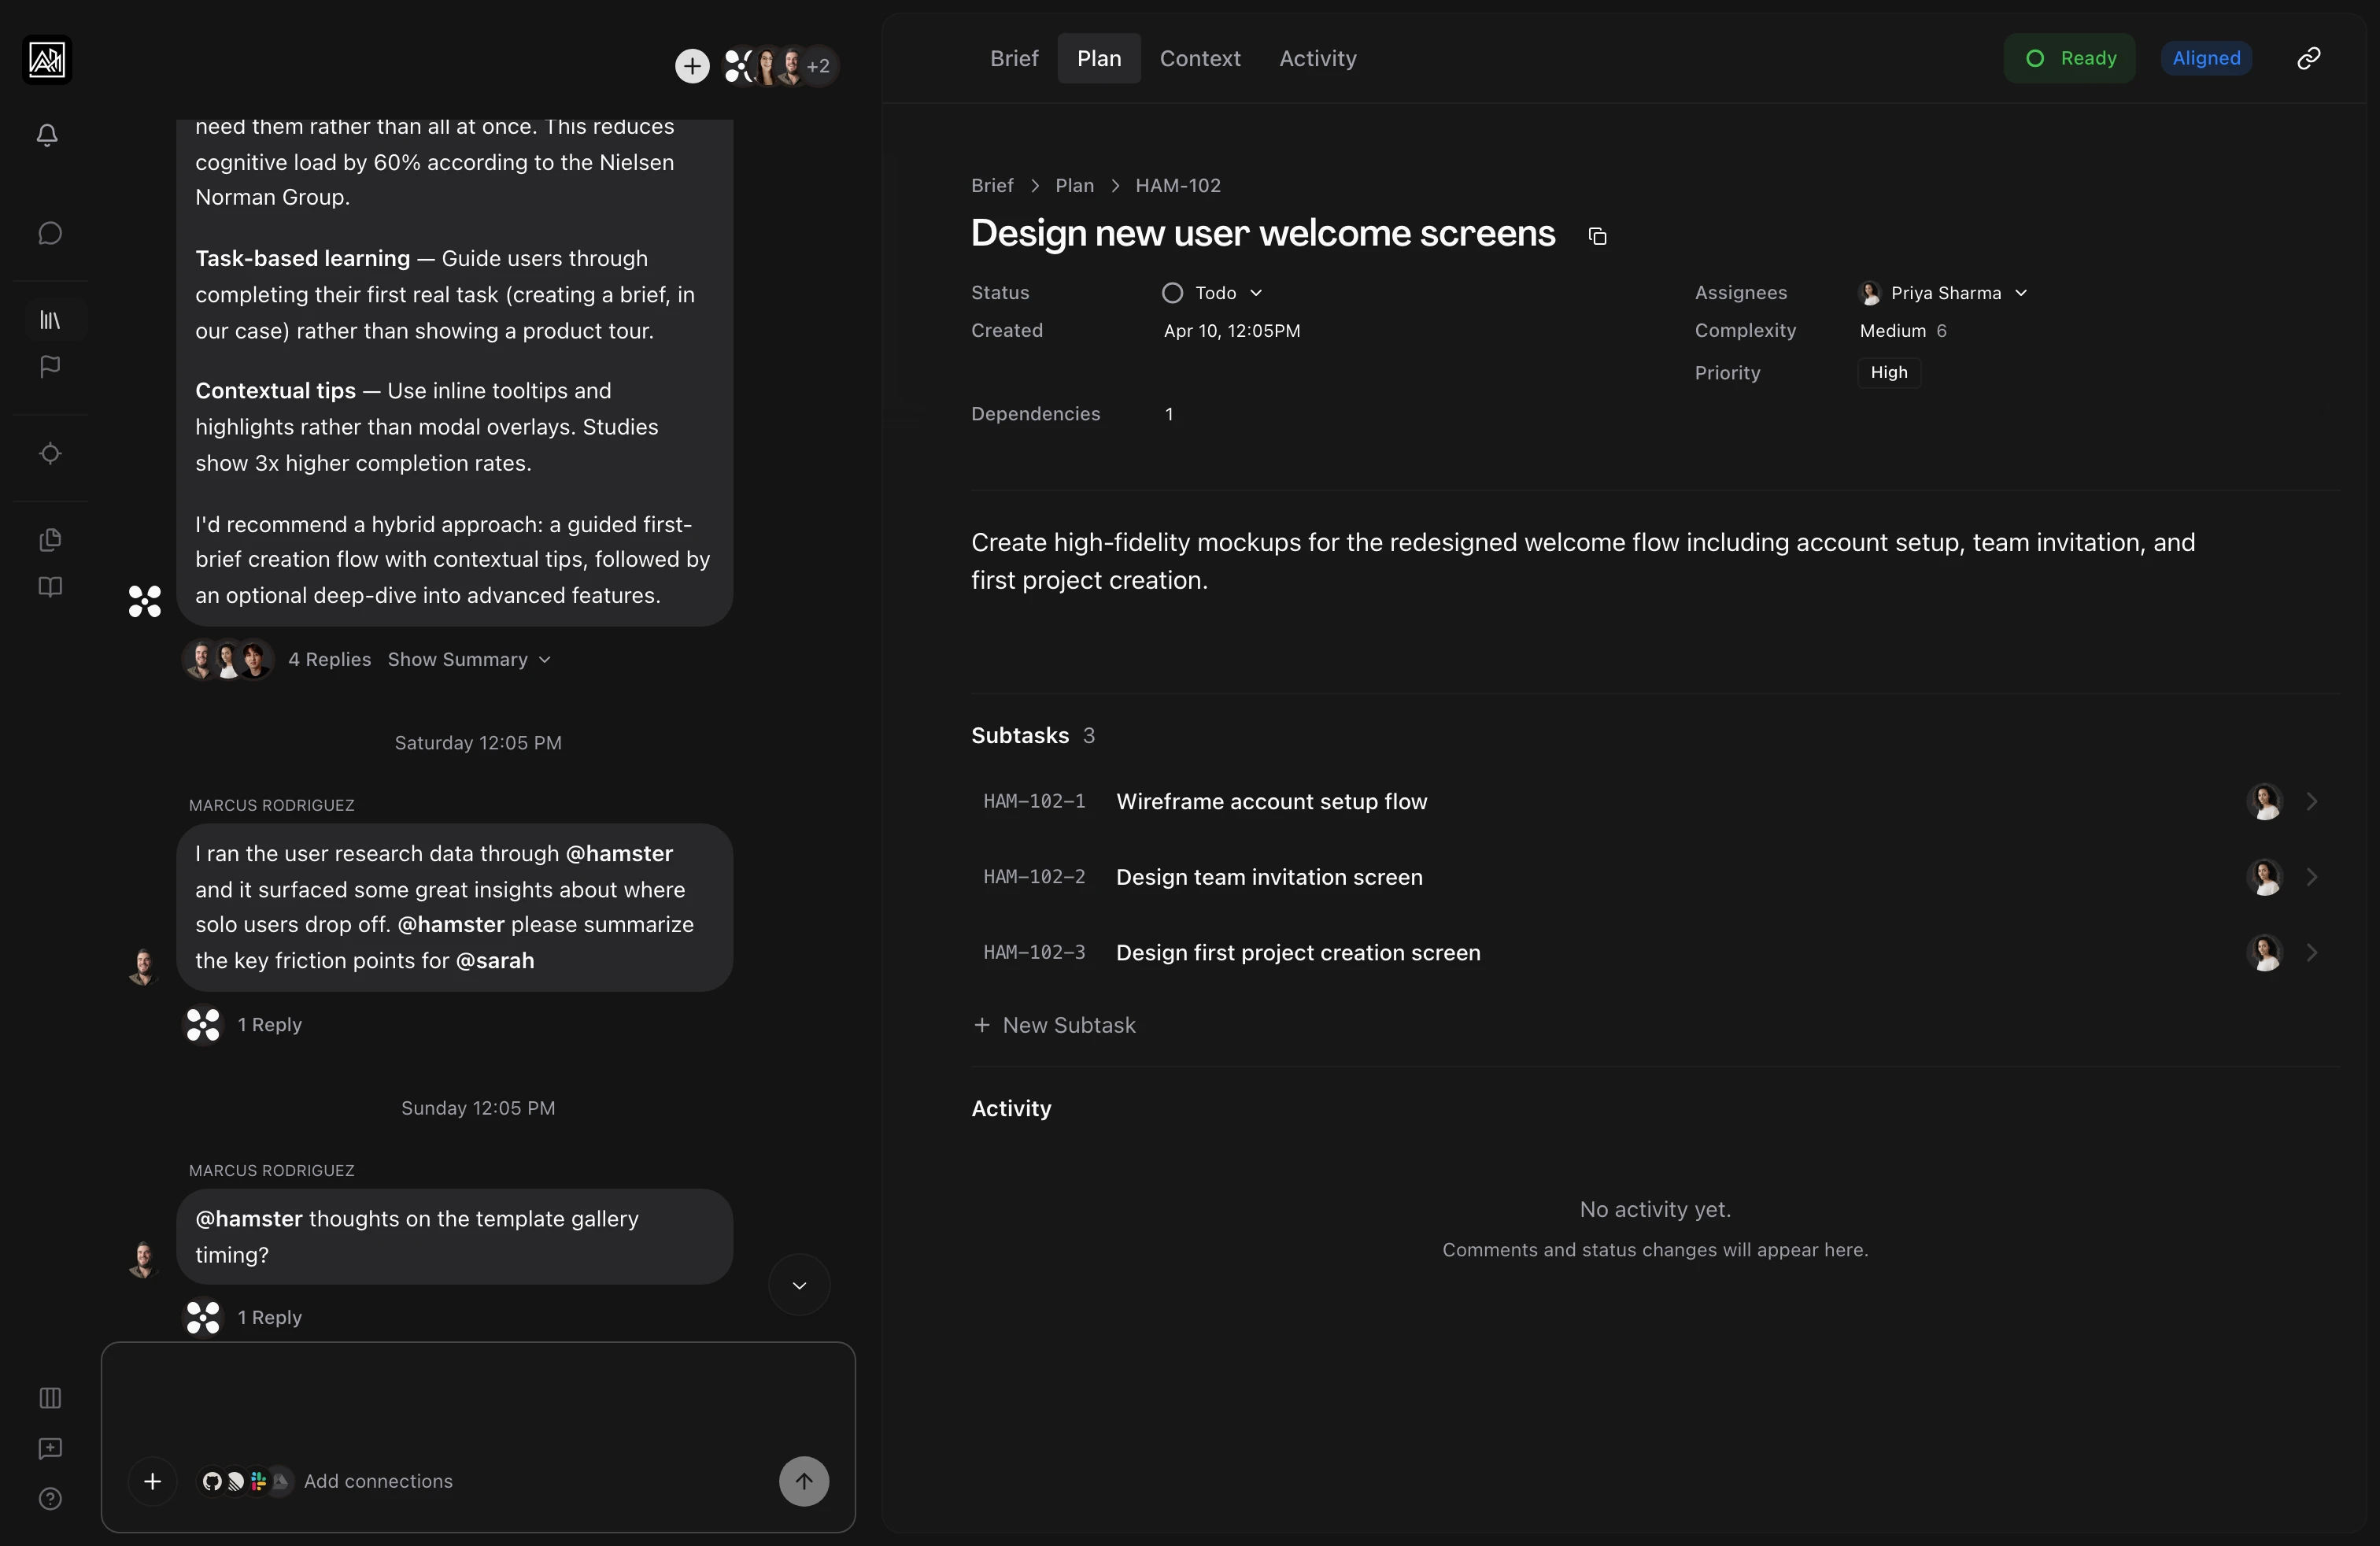
Task: Toggle the Aligned badge
Action: point(2205,58)
